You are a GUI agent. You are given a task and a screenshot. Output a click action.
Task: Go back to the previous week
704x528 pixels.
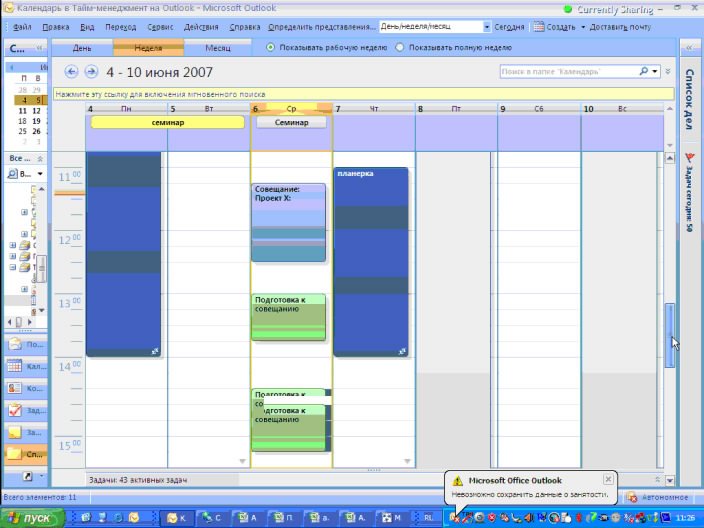(71, 72)
